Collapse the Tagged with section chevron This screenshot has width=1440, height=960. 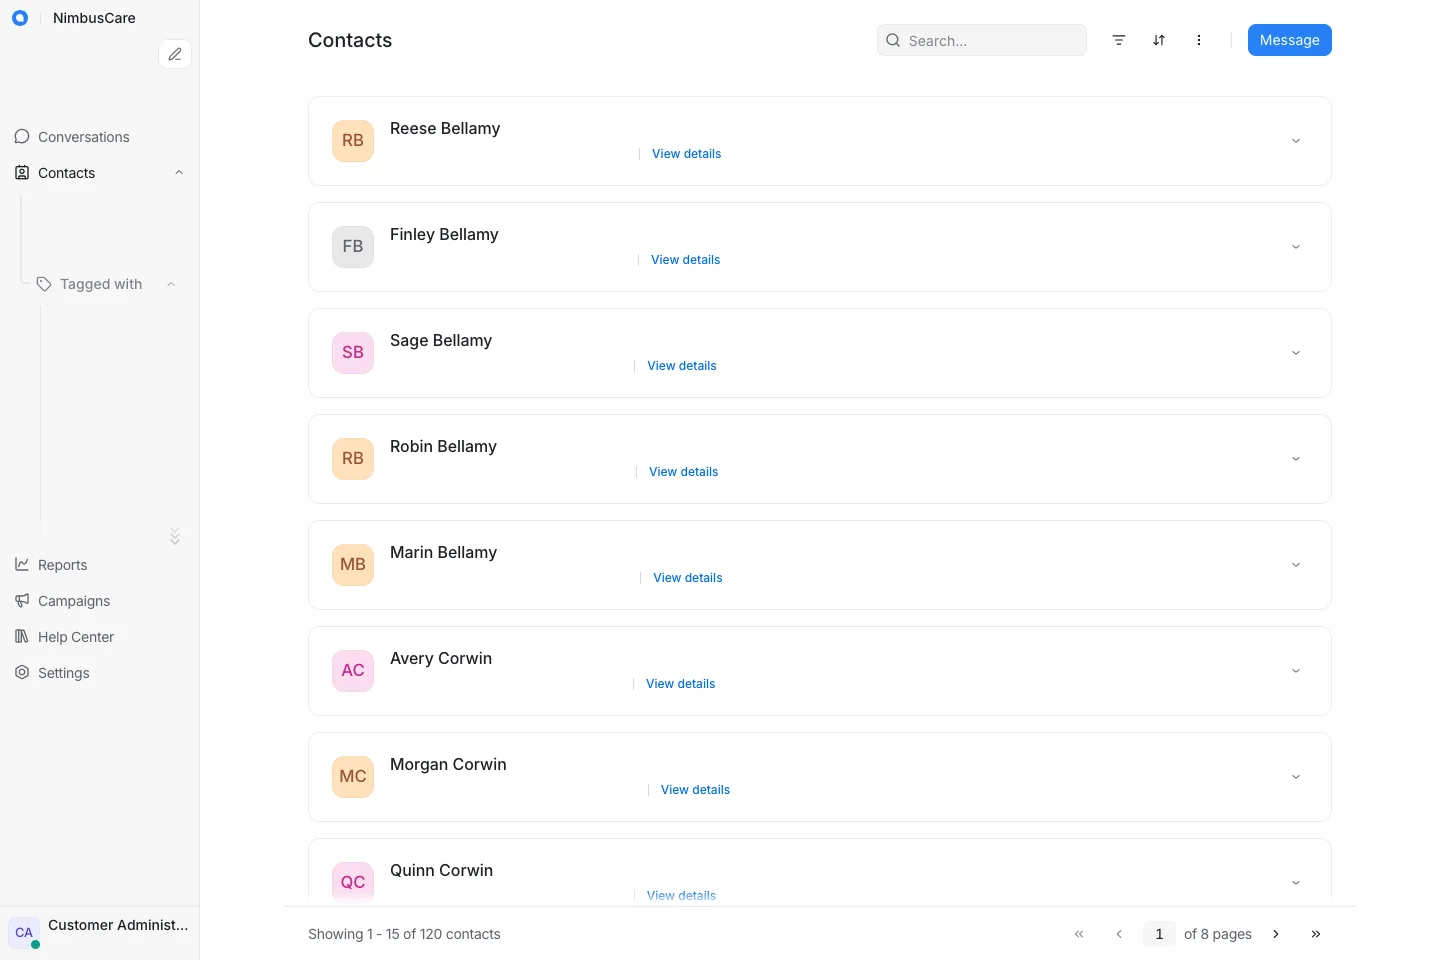coord(171,284)
